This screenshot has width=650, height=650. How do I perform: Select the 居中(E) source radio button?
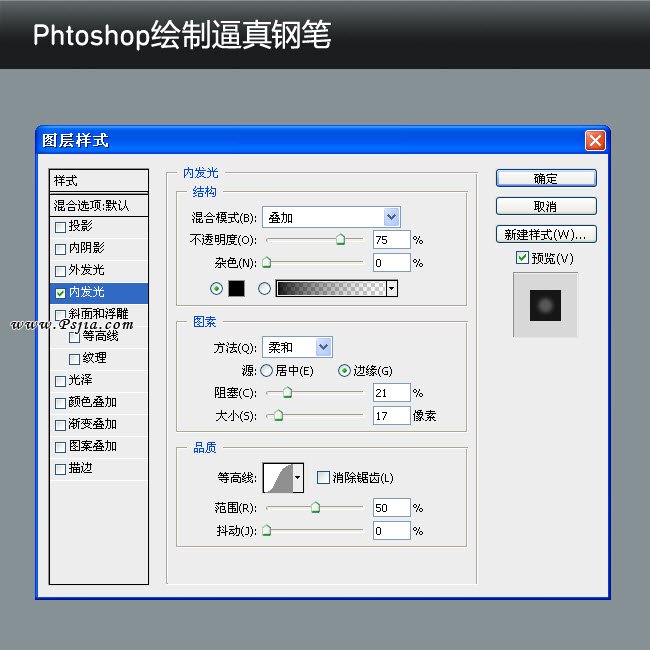pos(267,370)
